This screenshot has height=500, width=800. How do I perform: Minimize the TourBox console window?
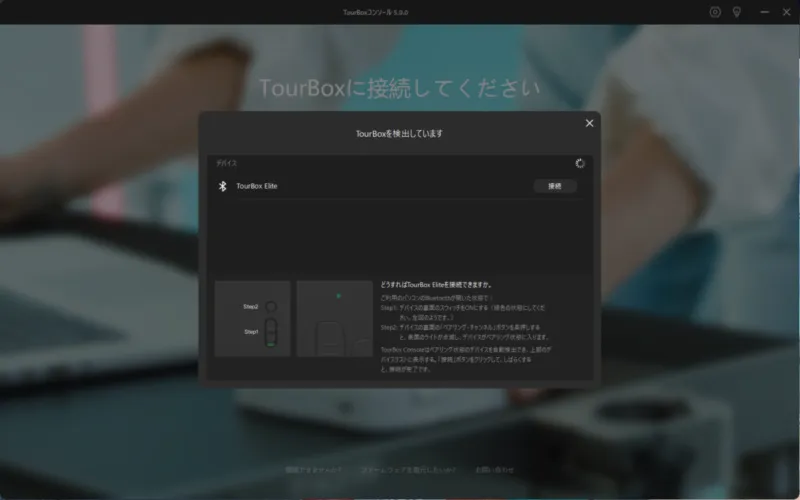(x=764, y=12)
